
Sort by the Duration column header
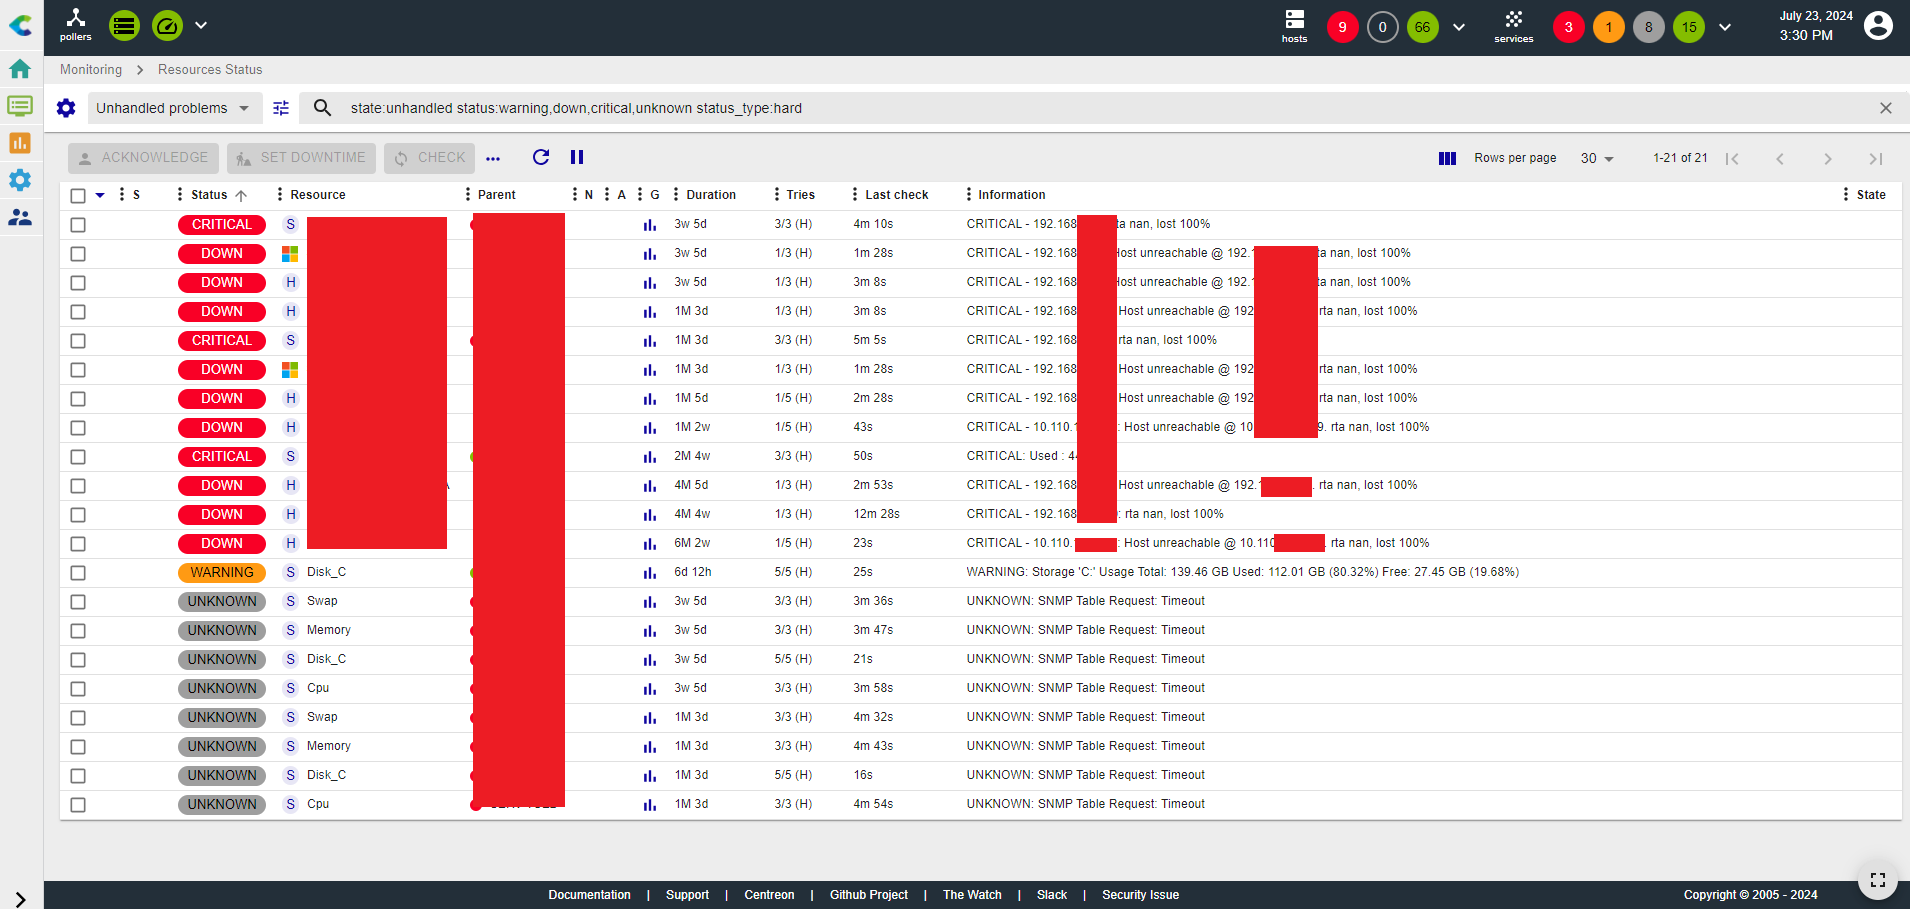pos(711,195)
